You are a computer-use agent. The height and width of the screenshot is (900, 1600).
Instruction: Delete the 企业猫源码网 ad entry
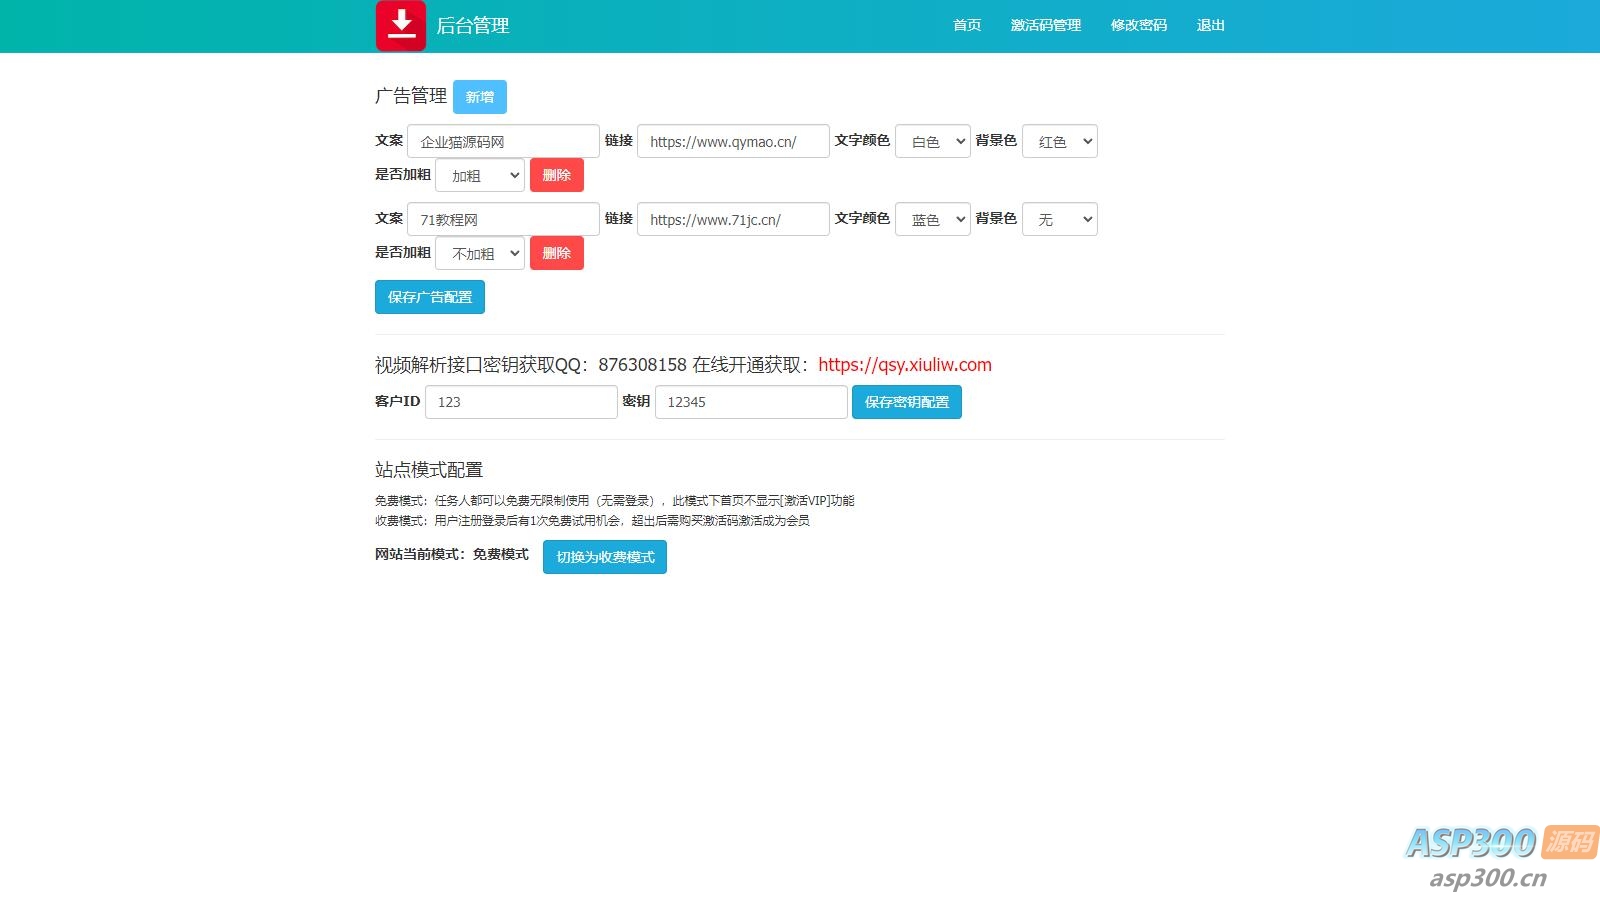click(x=557, y=174)
